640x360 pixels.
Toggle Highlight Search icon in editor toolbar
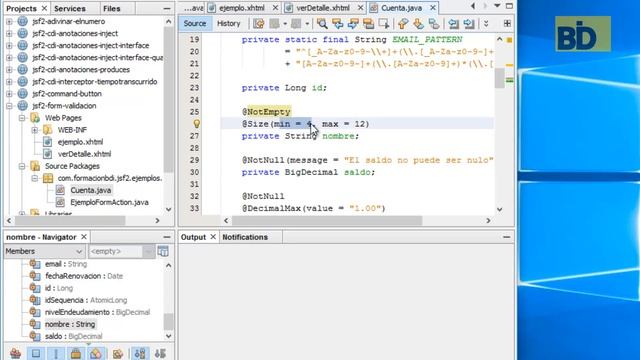(x=369, y=24)
